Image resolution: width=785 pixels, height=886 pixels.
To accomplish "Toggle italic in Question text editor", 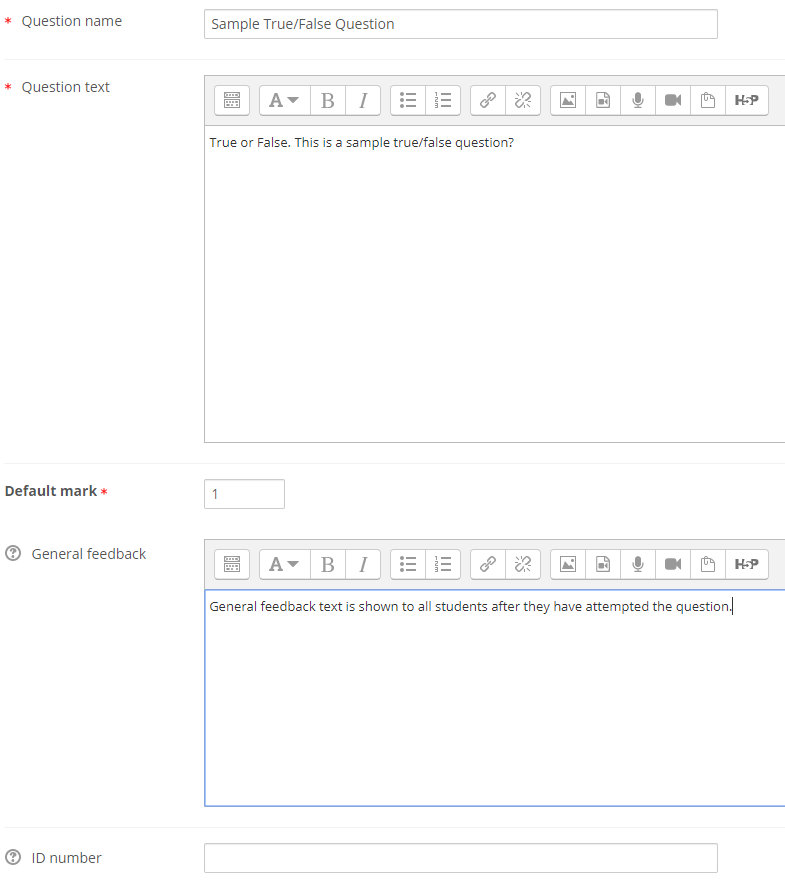I will click(x=363, y=101).
